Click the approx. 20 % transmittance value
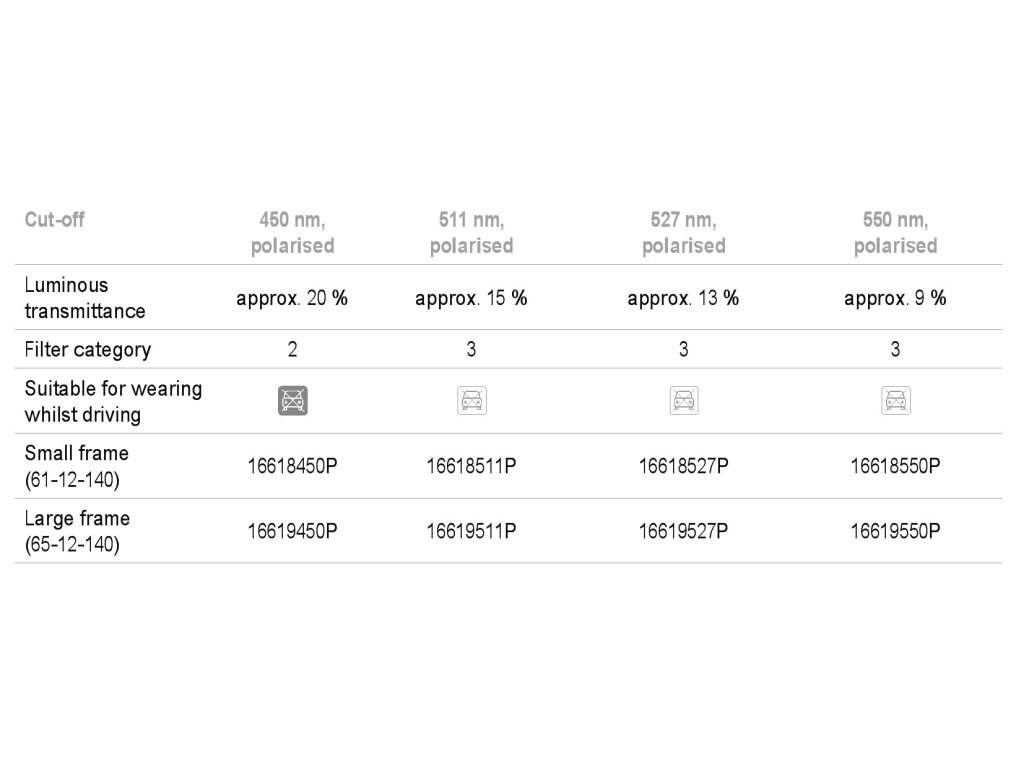1024x768 pixels. pyautogui.click(x=292, y=298)
